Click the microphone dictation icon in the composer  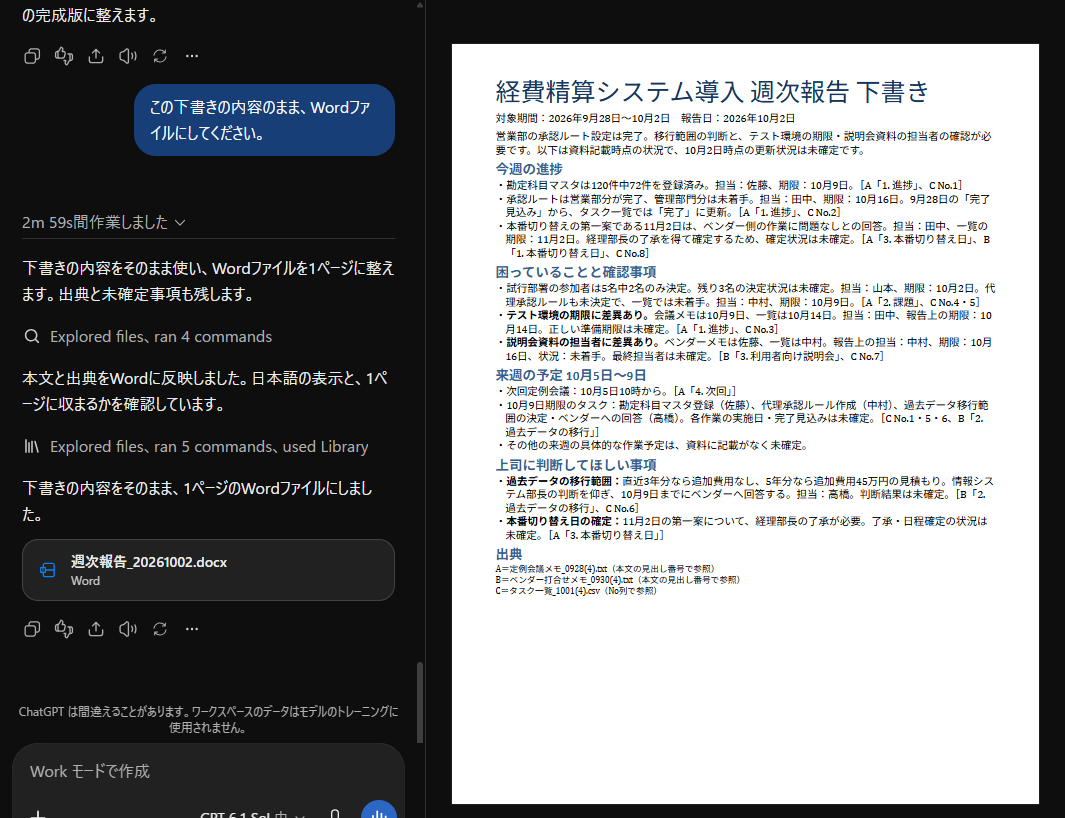point(334,813)
